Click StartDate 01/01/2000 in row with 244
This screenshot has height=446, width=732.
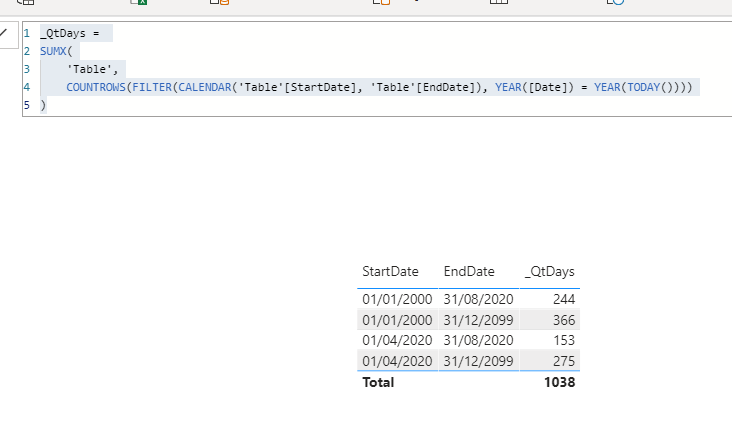point(397,299)
